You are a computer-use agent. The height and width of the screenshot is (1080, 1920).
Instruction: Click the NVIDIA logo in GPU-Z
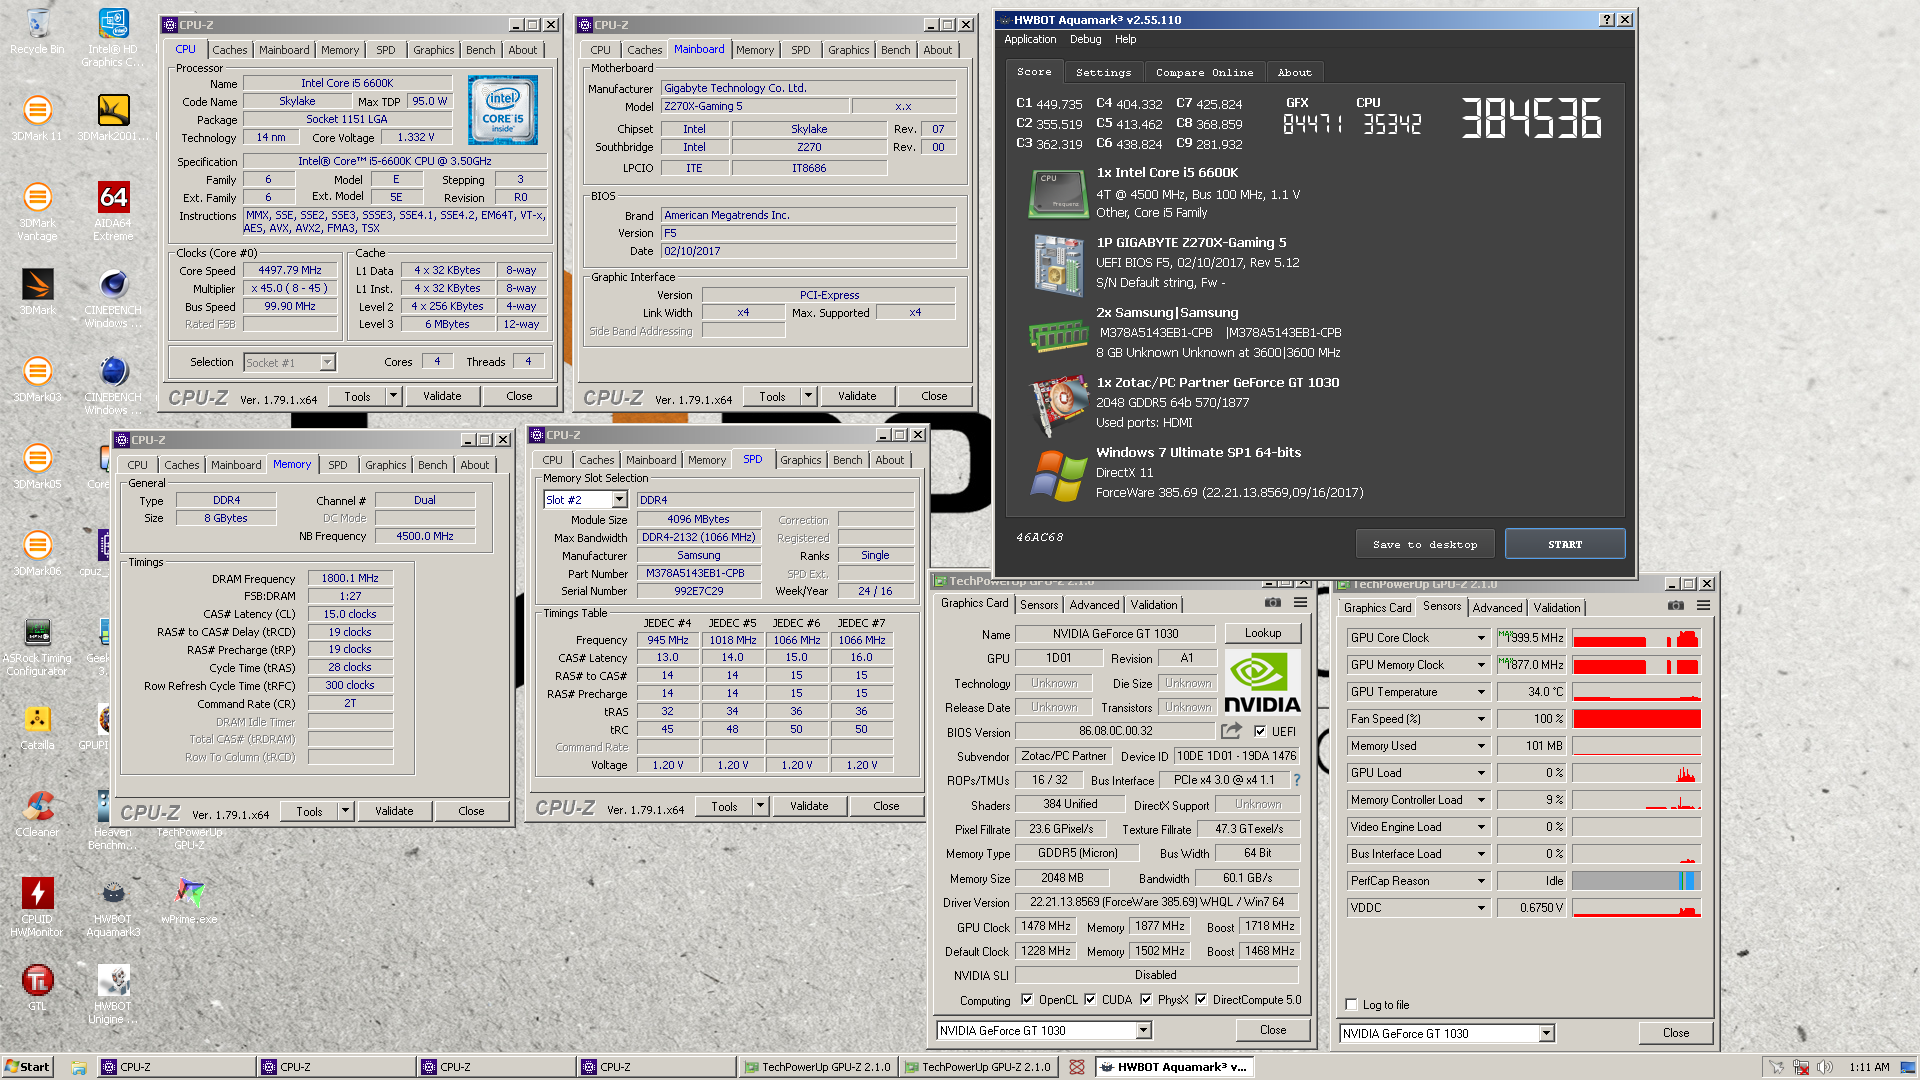[1262, 682]
